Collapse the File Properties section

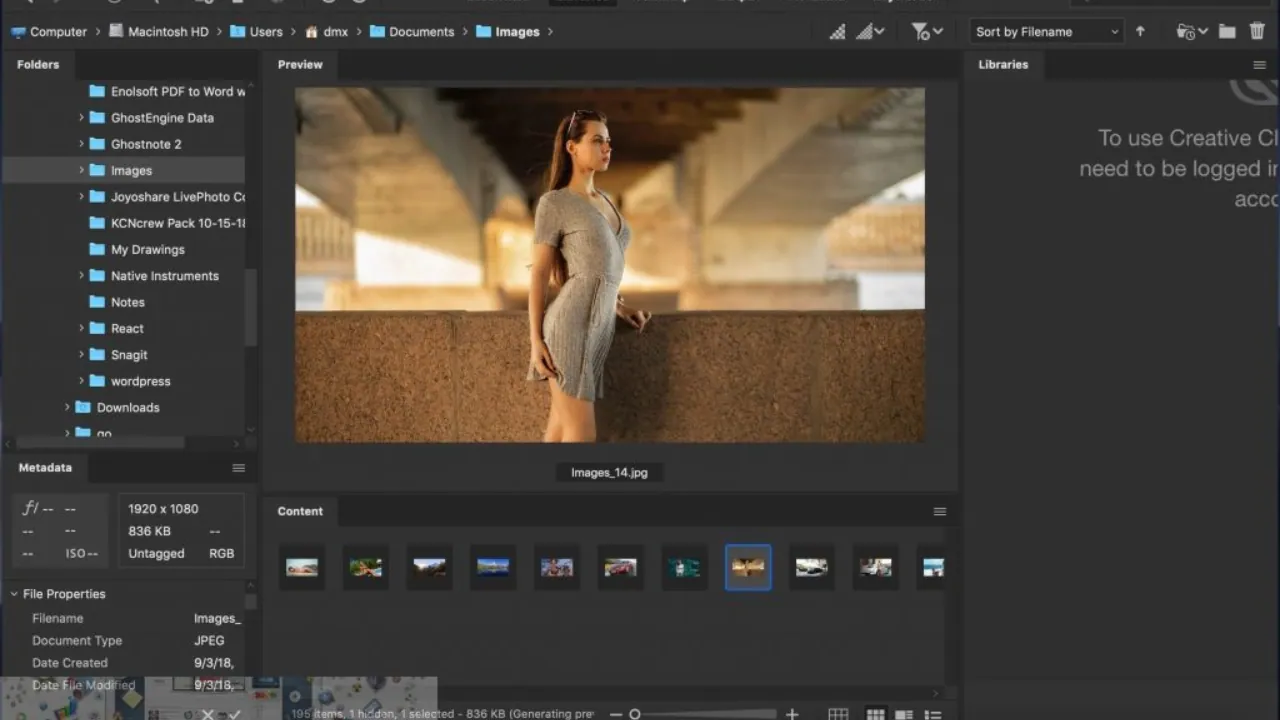tap(14, 594)
